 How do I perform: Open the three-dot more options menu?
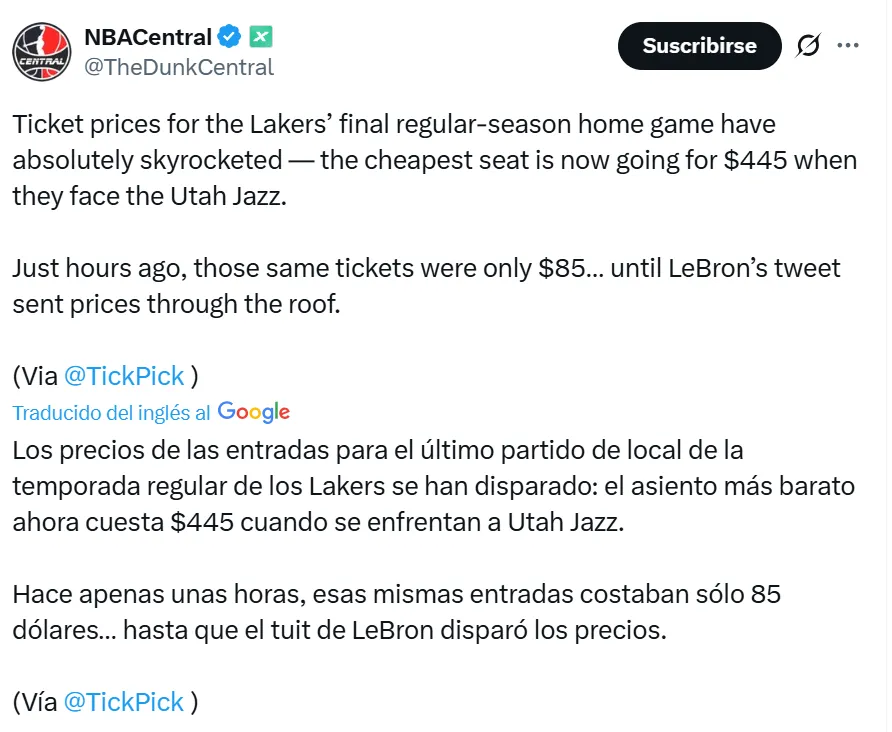coord(848,46)
